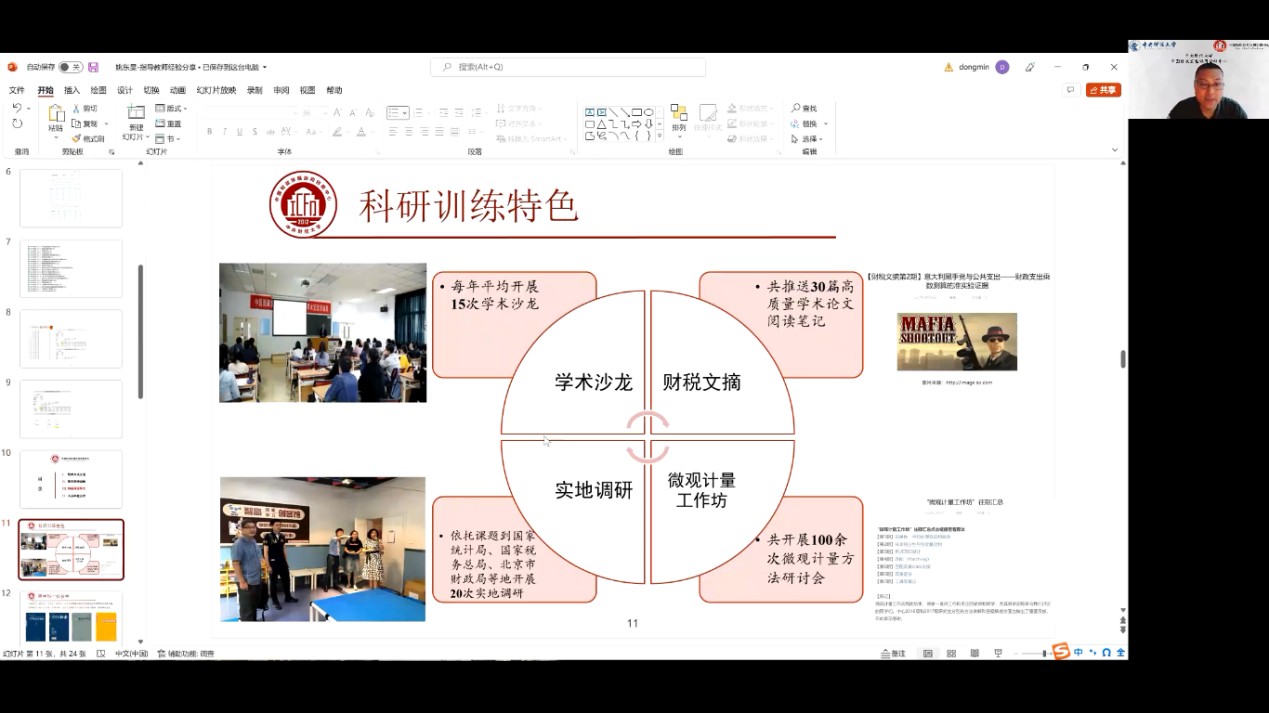Collapse the ribbon with the chevron
Viewport: 1269px width, 713px height.
[1115, 150]
